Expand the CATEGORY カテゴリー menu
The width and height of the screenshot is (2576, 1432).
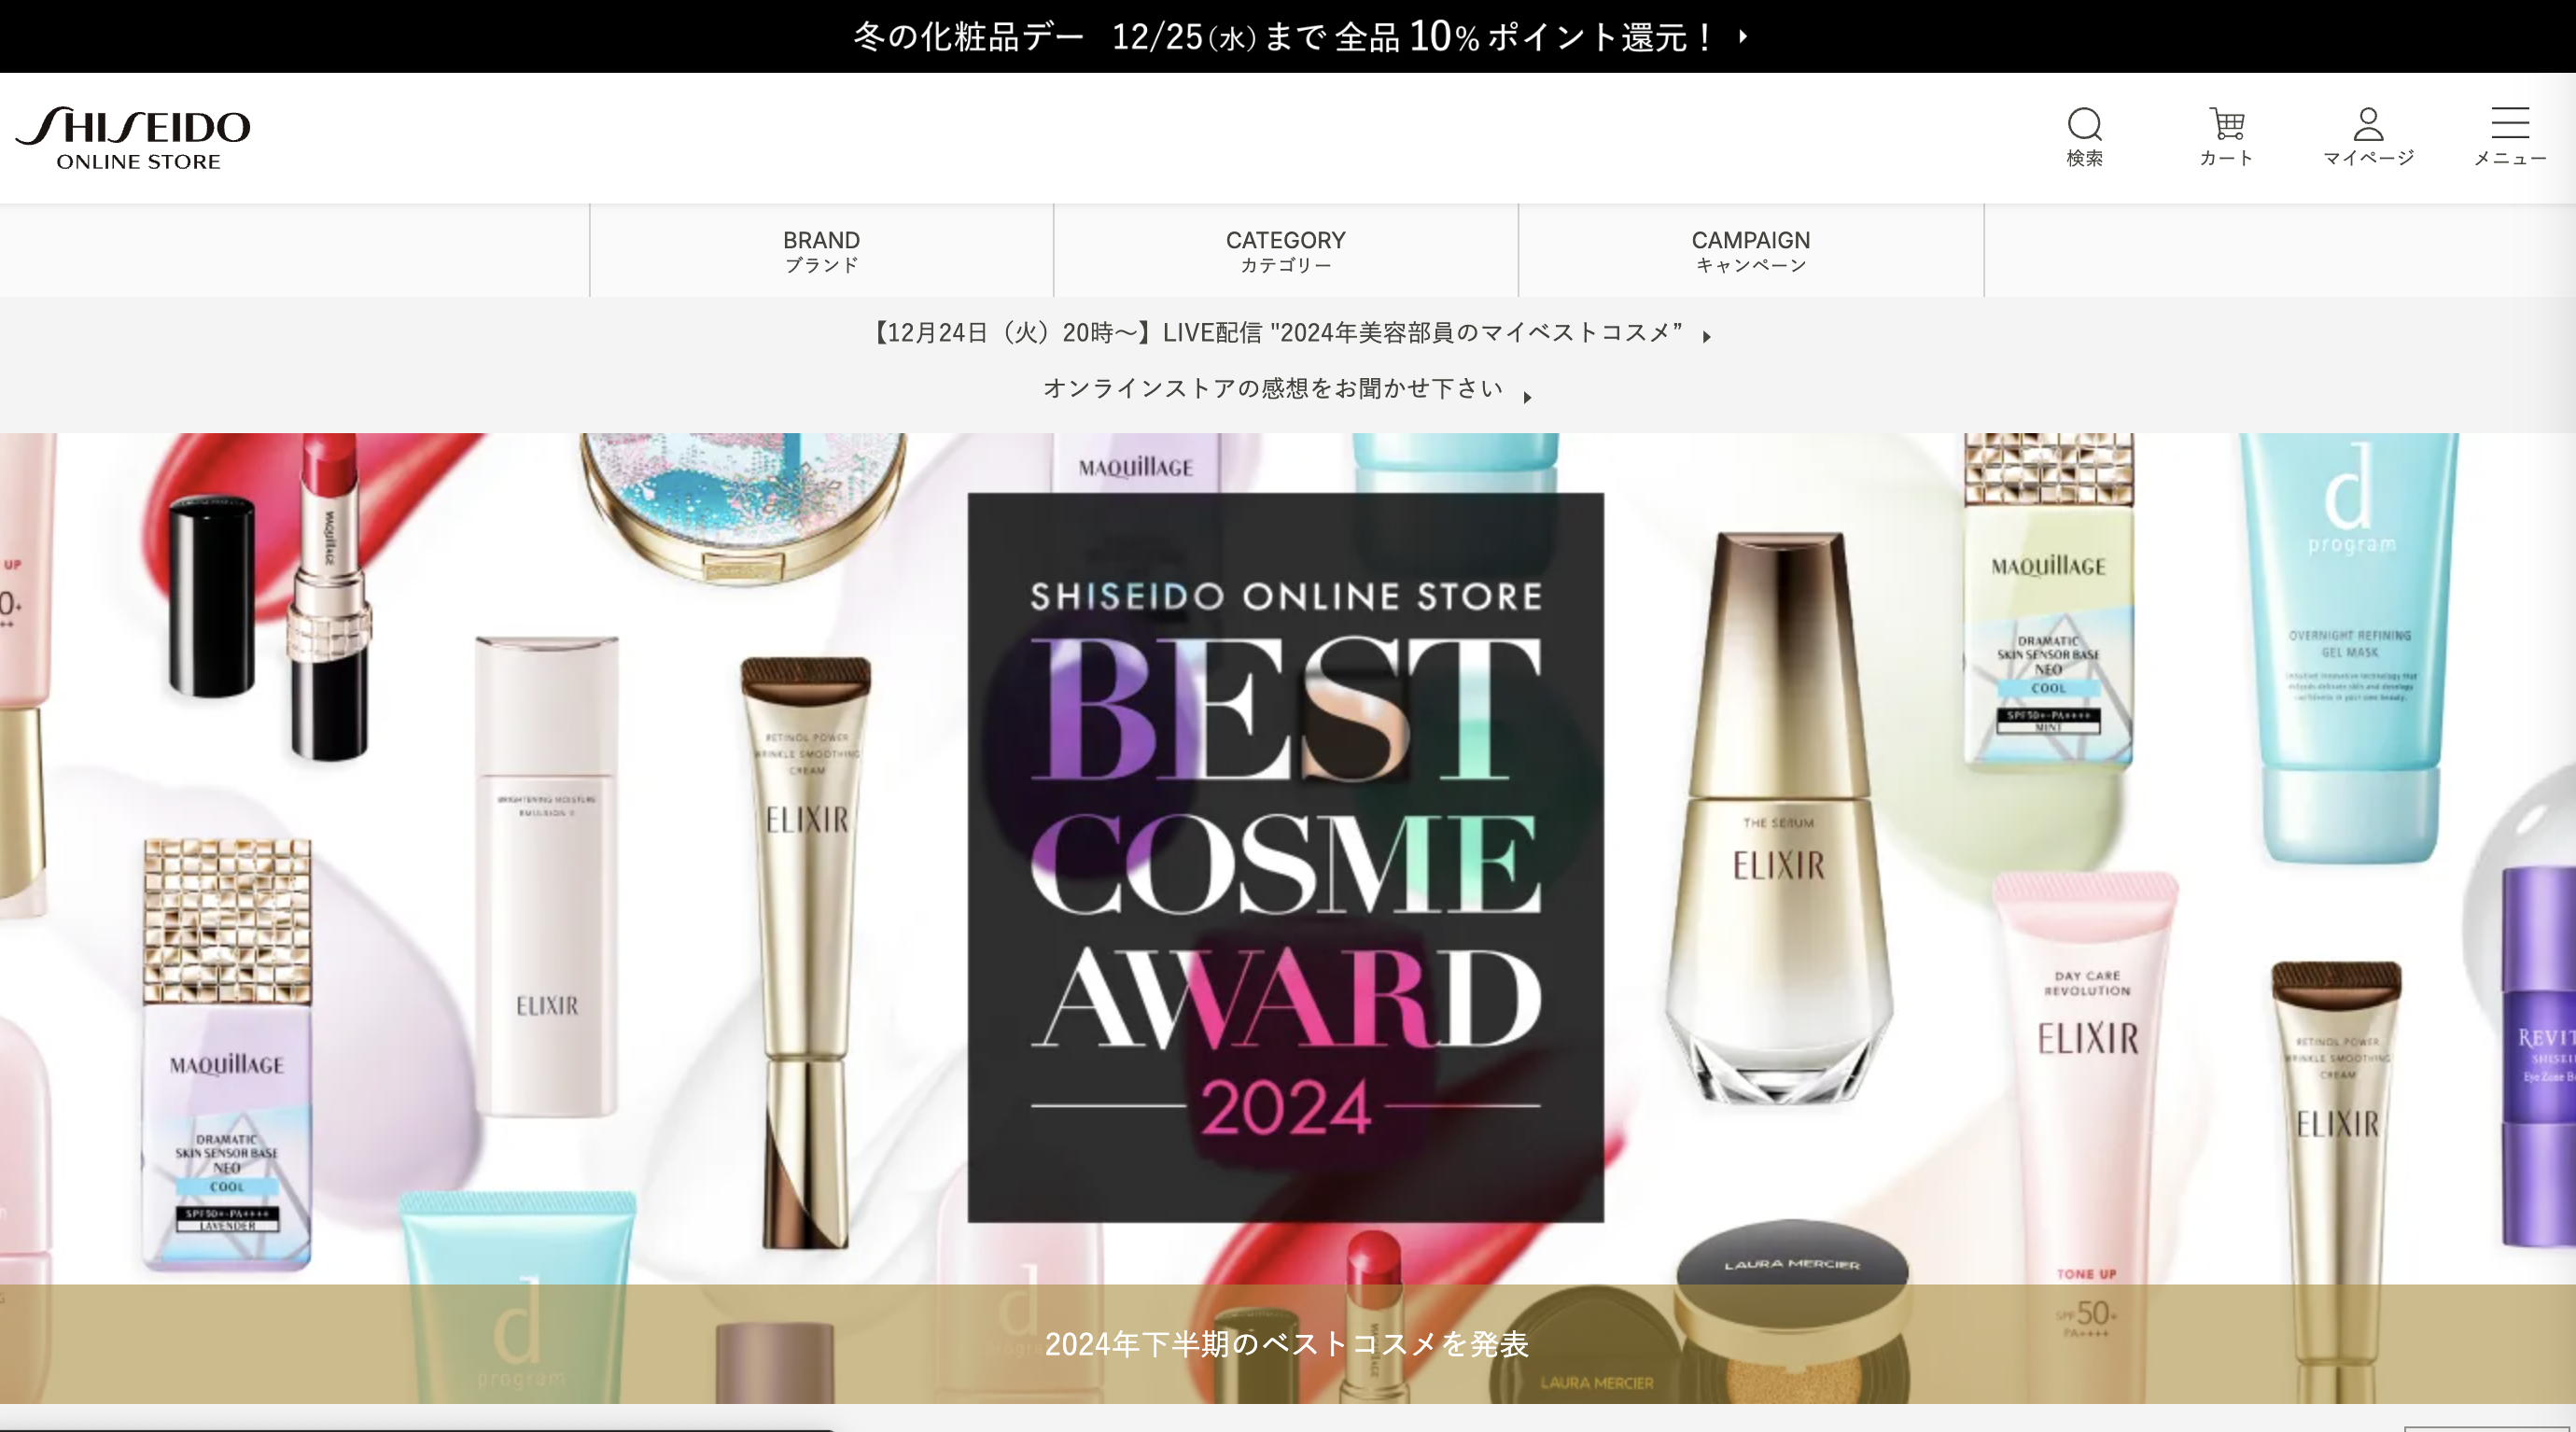coord(1285,251)
